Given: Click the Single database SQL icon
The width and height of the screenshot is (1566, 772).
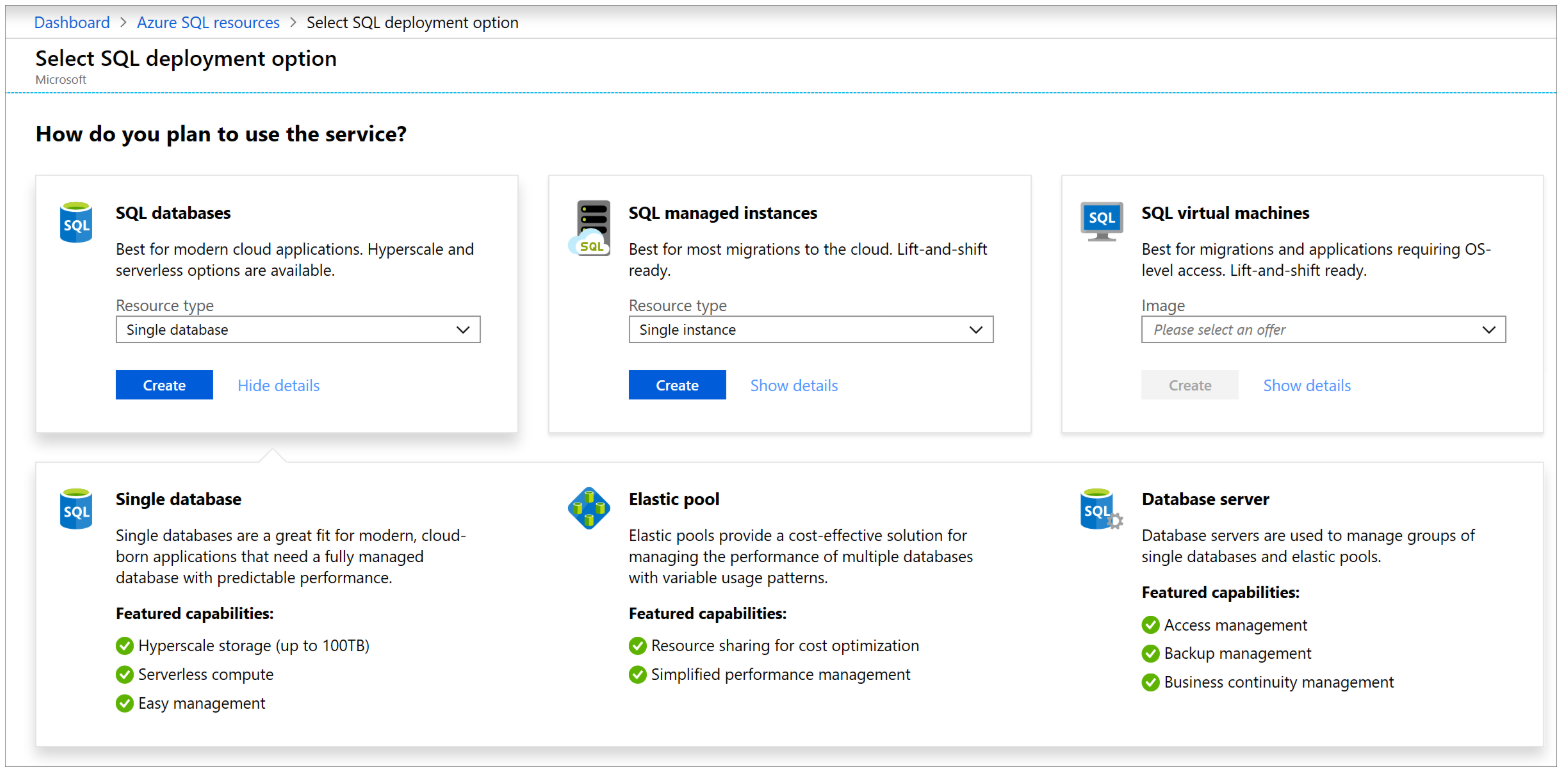Looking at the screenshot, I should point(77,508).
